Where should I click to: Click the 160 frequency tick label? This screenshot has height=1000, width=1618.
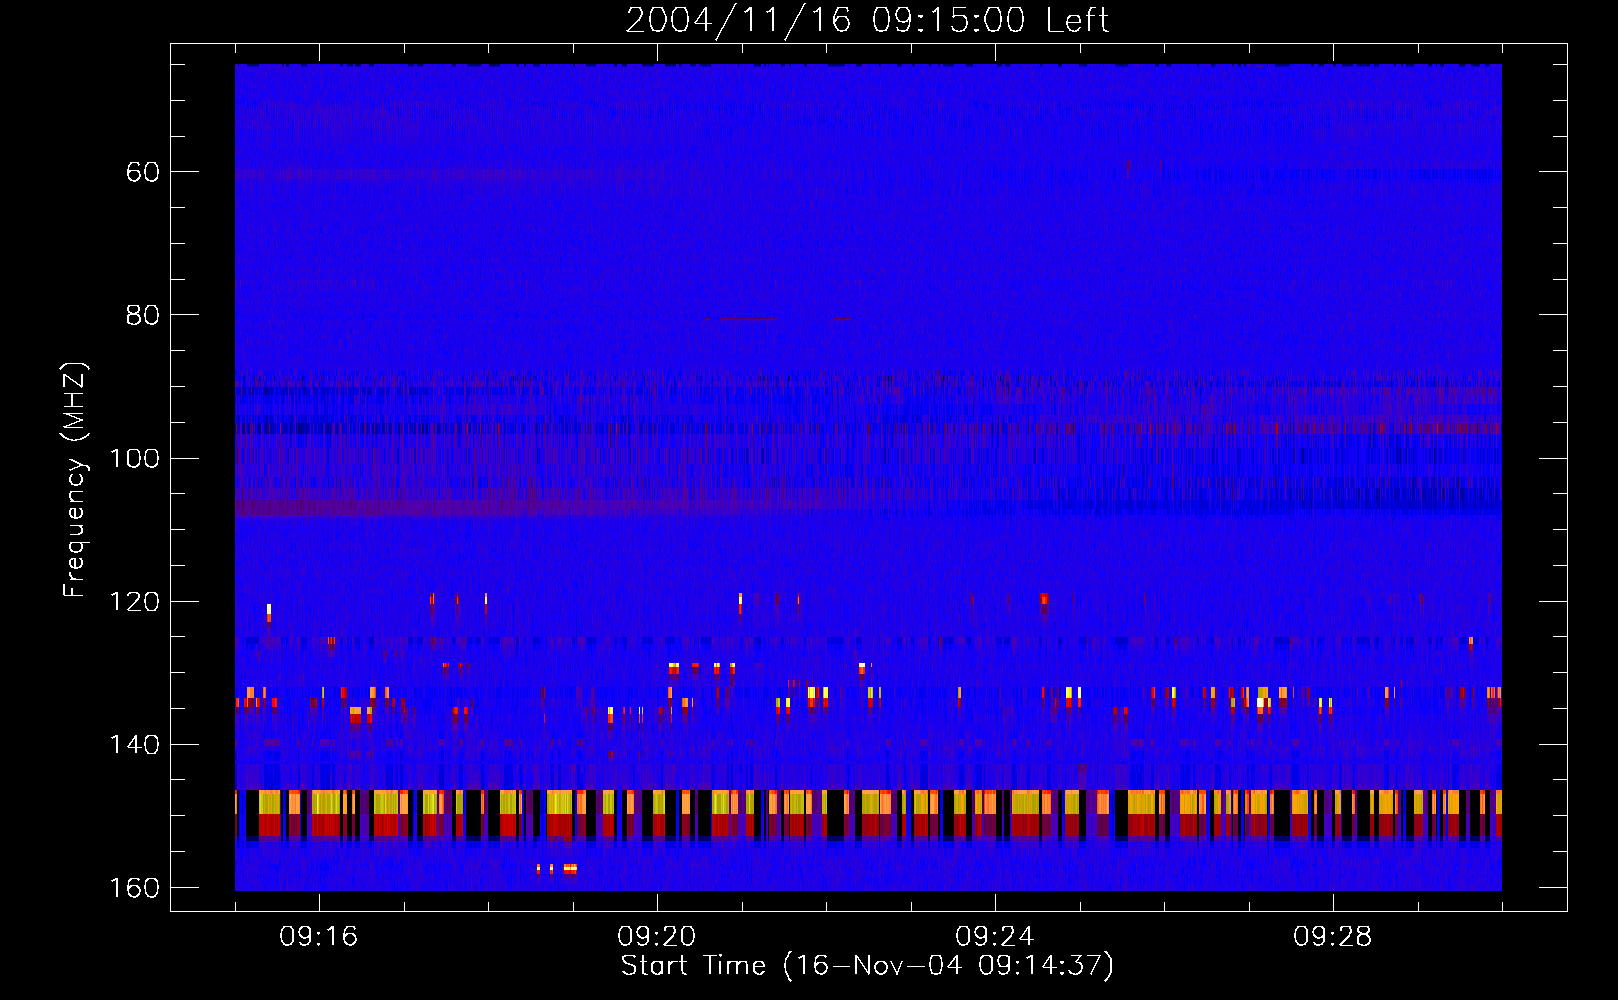click(x=134, y=888)
